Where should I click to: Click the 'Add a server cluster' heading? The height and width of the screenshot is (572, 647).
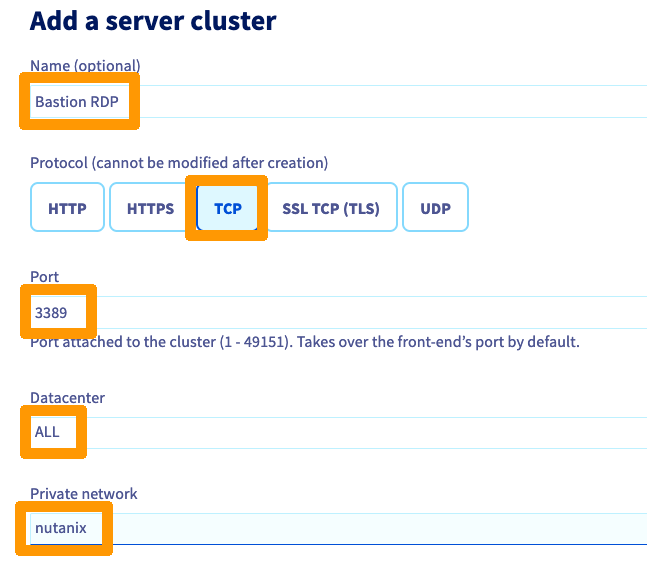tap(153, 21)
